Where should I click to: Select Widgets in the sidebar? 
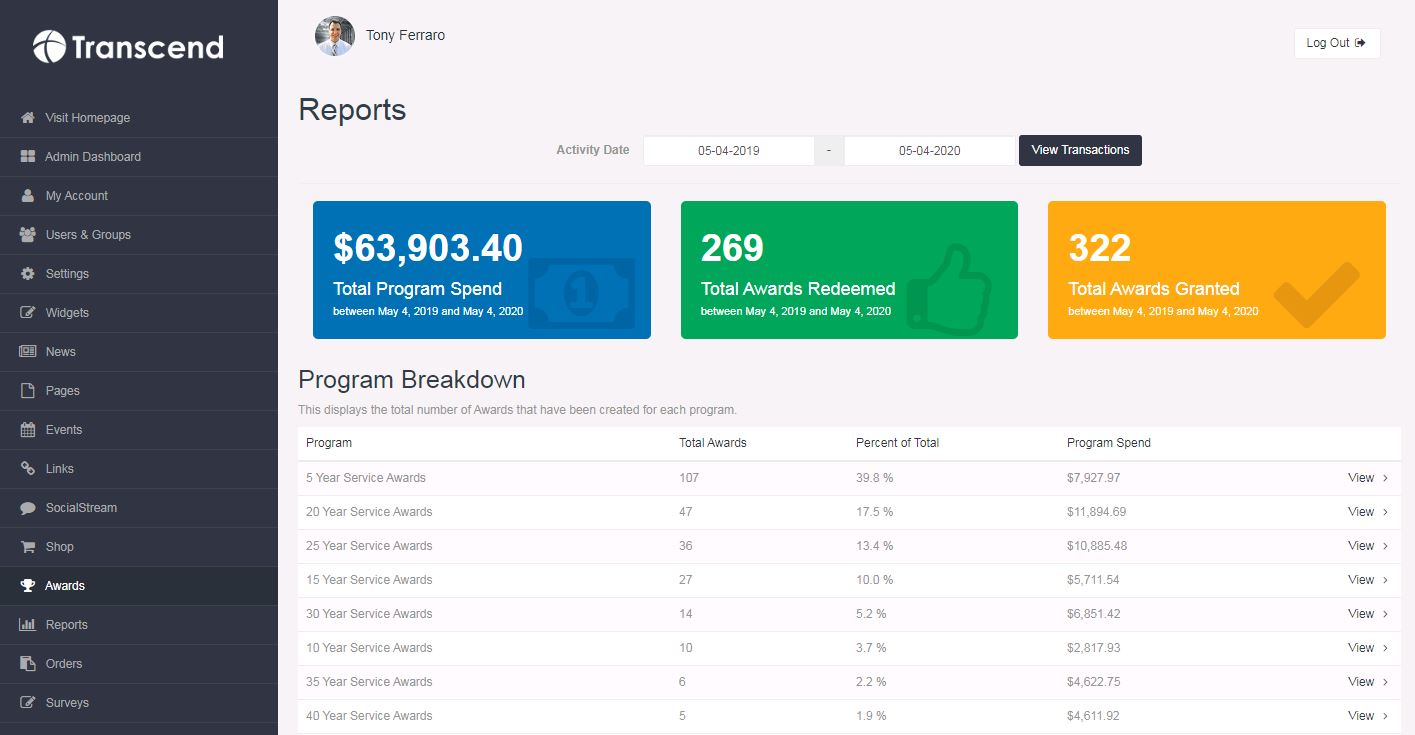(139, 312)
